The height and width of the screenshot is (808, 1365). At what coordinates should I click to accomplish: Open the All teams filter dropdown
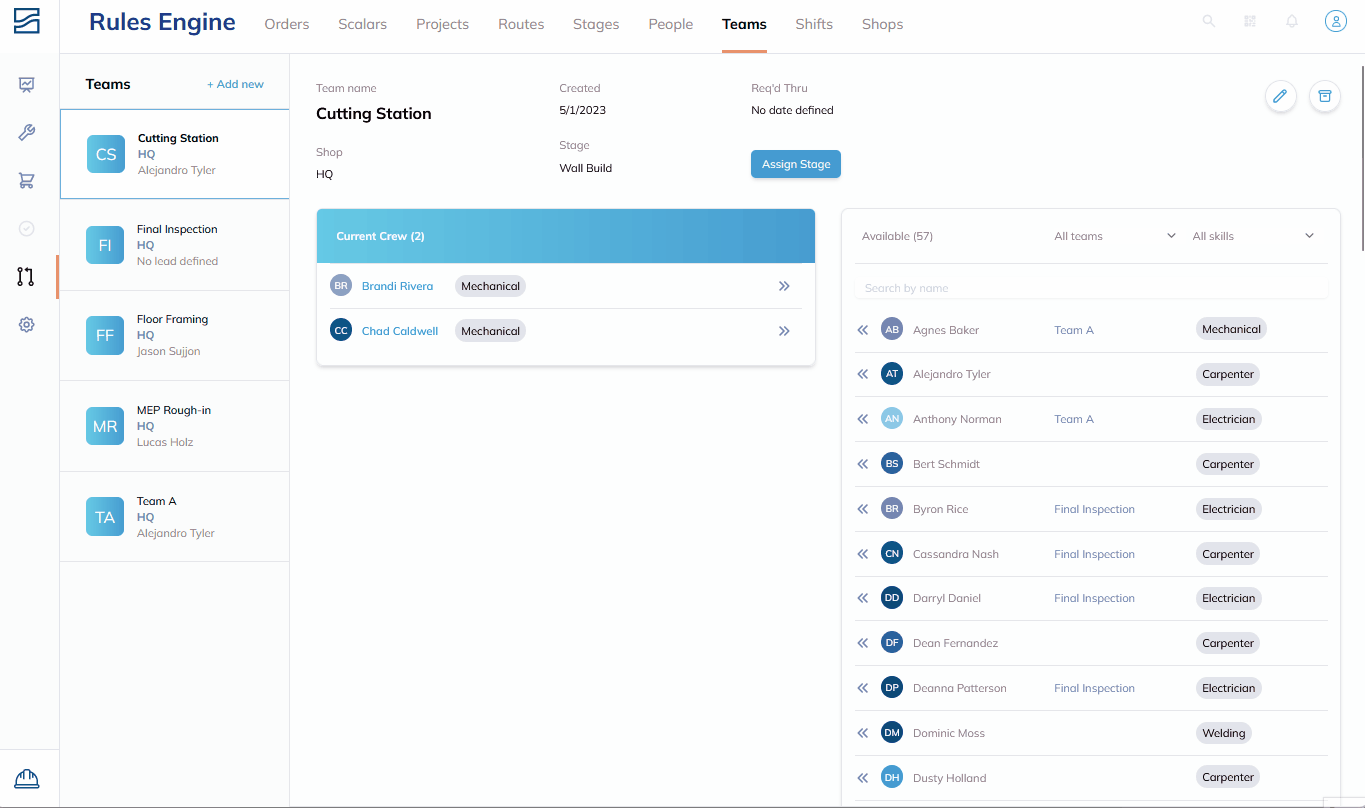pos(1115,236)
